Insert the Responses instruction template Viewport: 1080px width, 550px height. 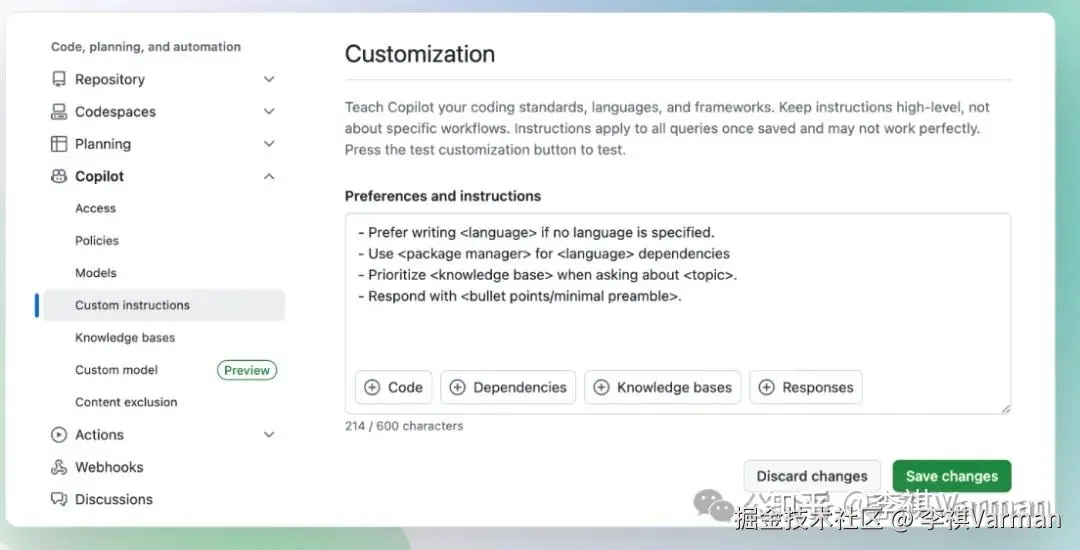click(x=806, y=388)
